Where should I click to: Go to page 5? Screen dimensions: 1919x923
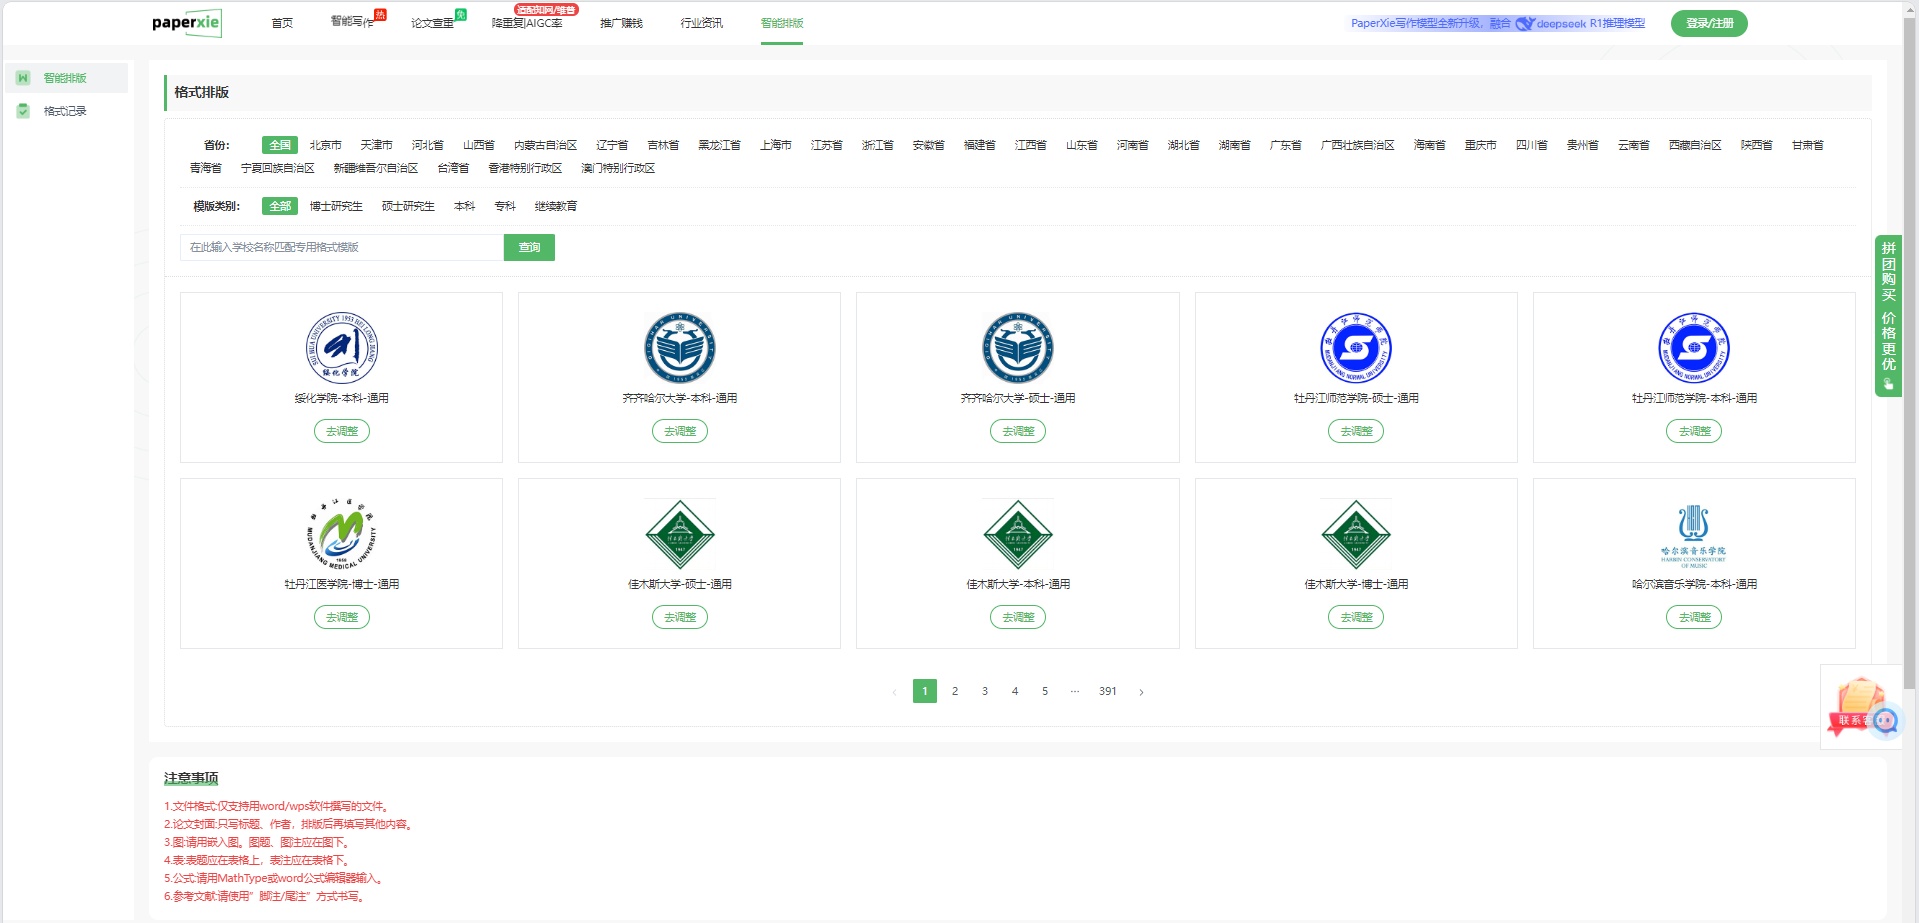click(1045, 691)
